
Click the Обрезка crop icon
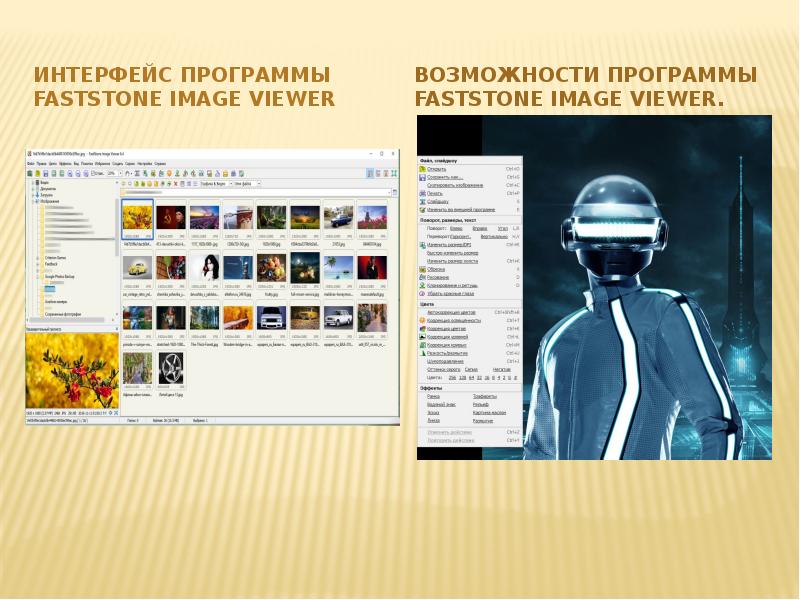pyautogui.click(x=422, y=269)
